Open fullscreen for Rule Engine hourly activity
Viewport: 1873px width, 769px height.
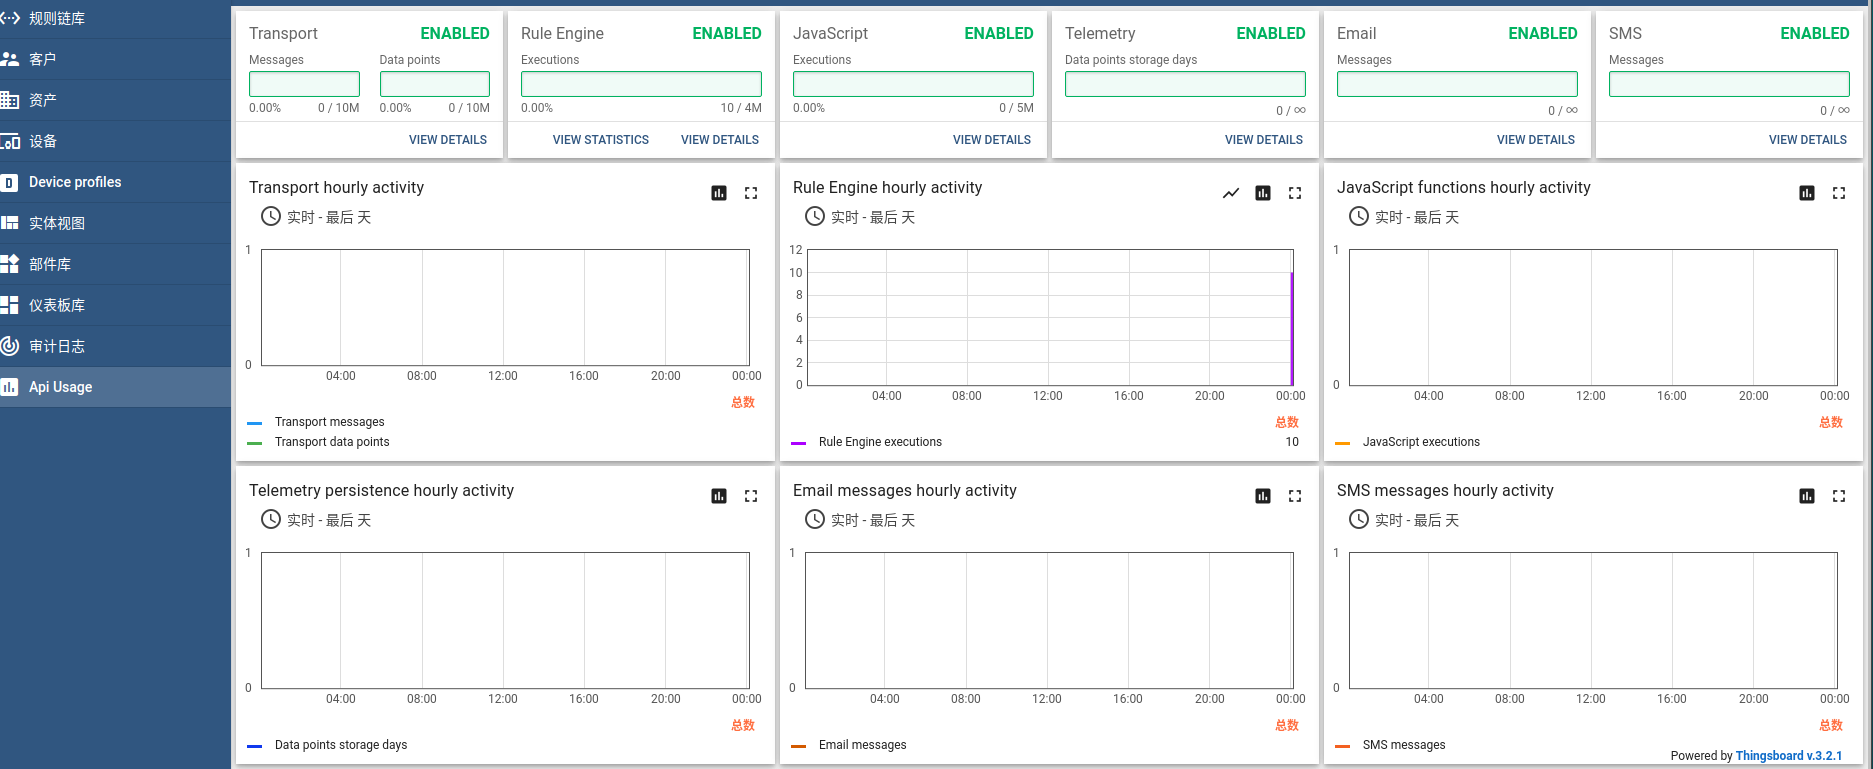coord(1295,193)
